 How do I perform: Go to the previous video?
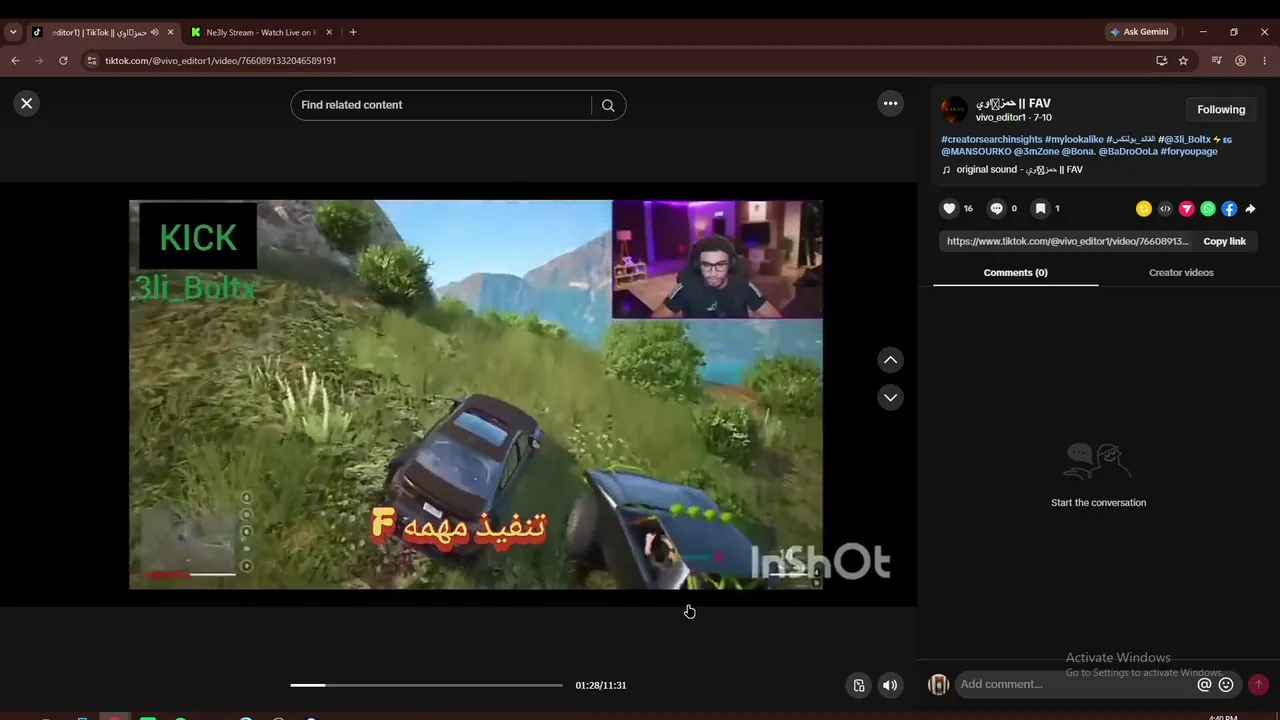[890, 360]
